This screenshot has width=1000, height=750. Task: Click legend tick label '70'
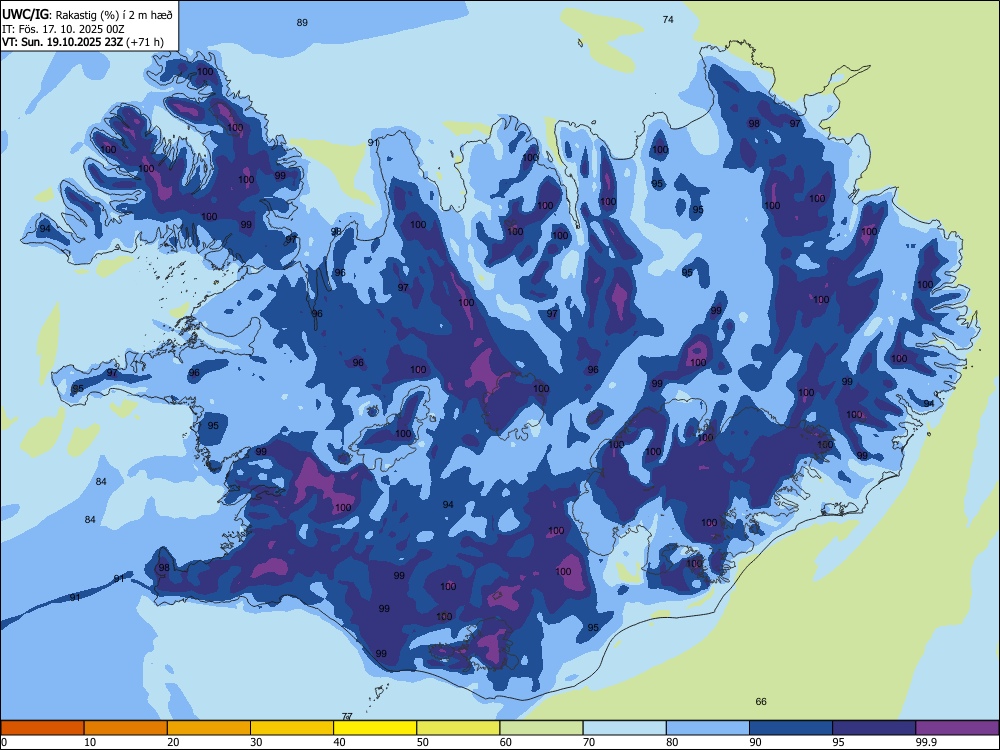point(589,742)
